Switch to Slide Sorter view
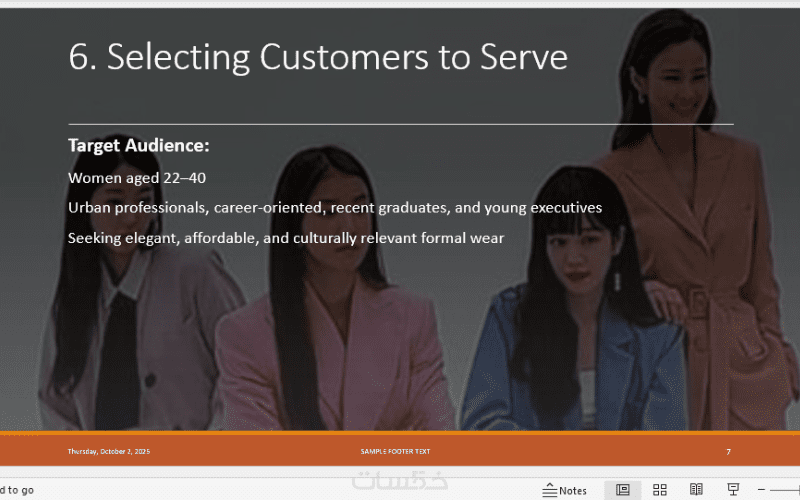This screenshot has height=500, width=800. pyautogui.click(x=660, y=490)
